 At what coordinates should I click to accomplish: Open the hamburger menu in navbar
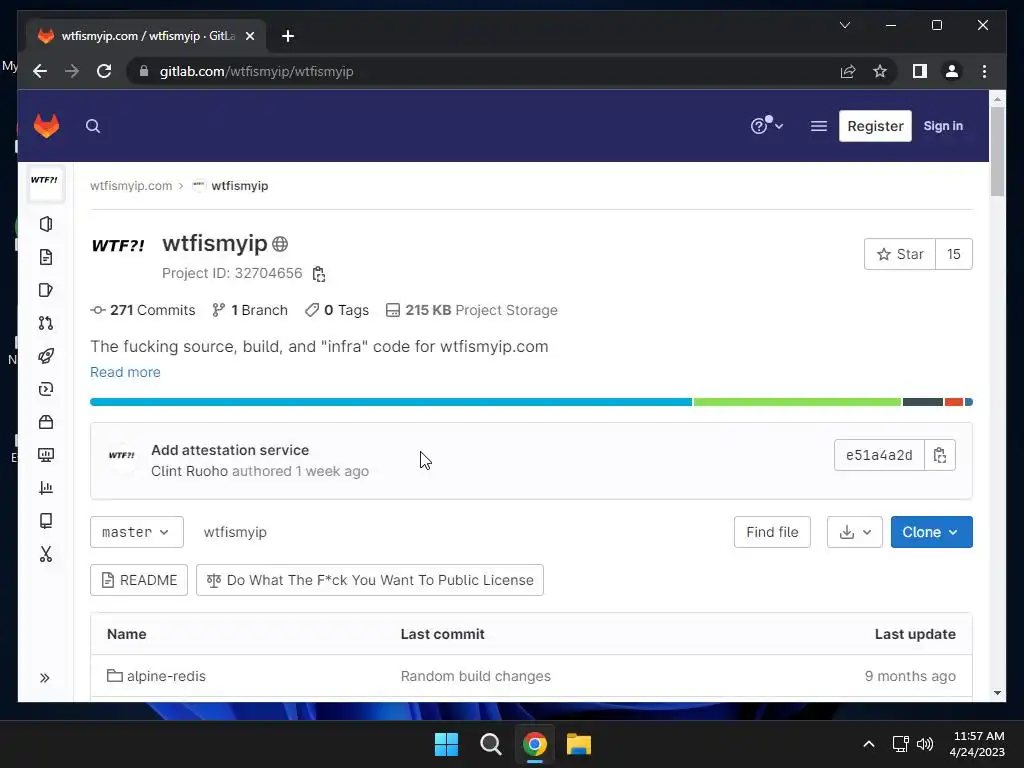point(818,126)
